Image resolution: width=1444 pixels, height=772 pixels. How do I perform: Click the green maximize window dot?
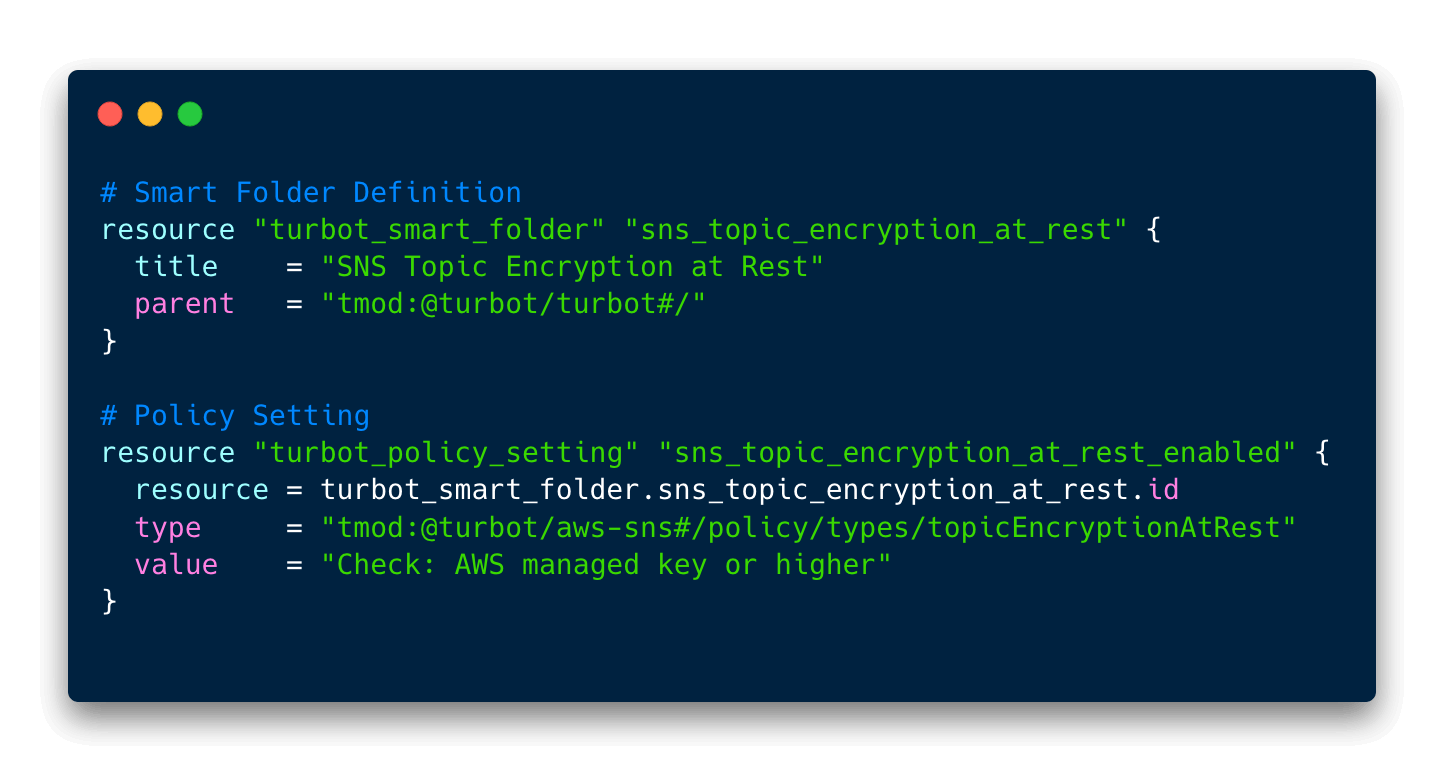click(190, 114)
